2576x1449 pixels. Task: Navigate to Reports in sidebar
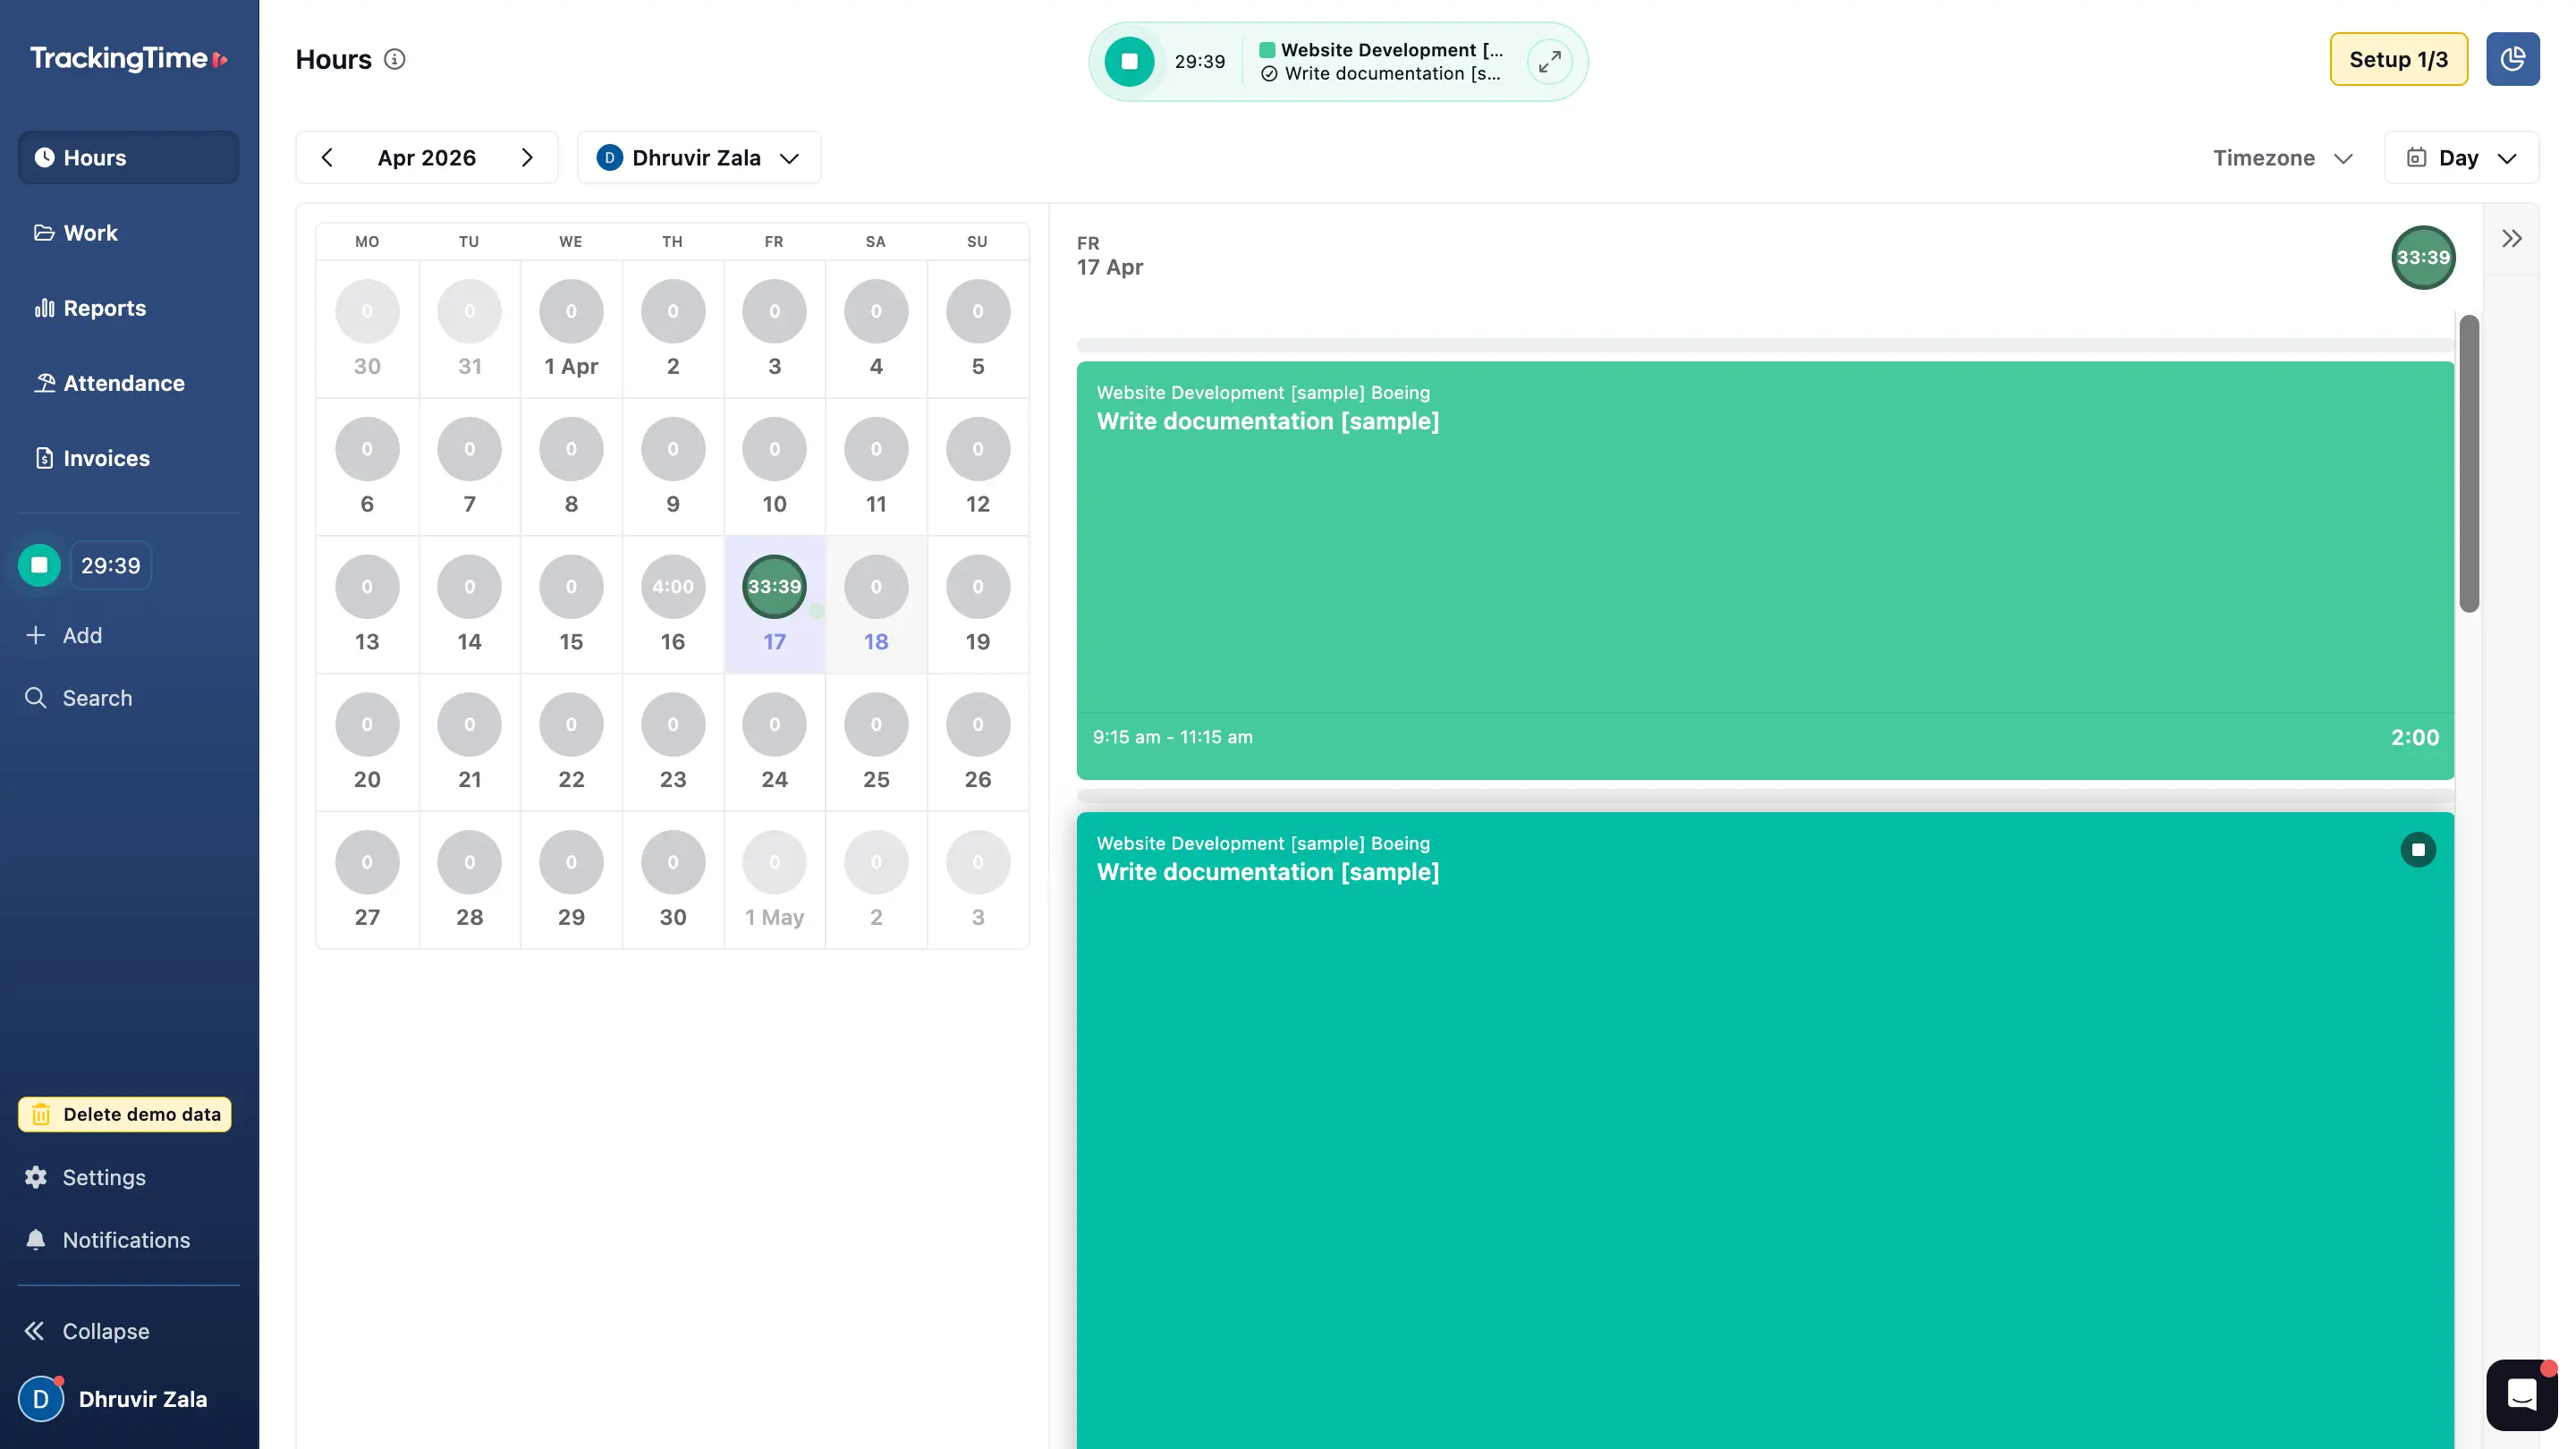(x=104, y=308)
